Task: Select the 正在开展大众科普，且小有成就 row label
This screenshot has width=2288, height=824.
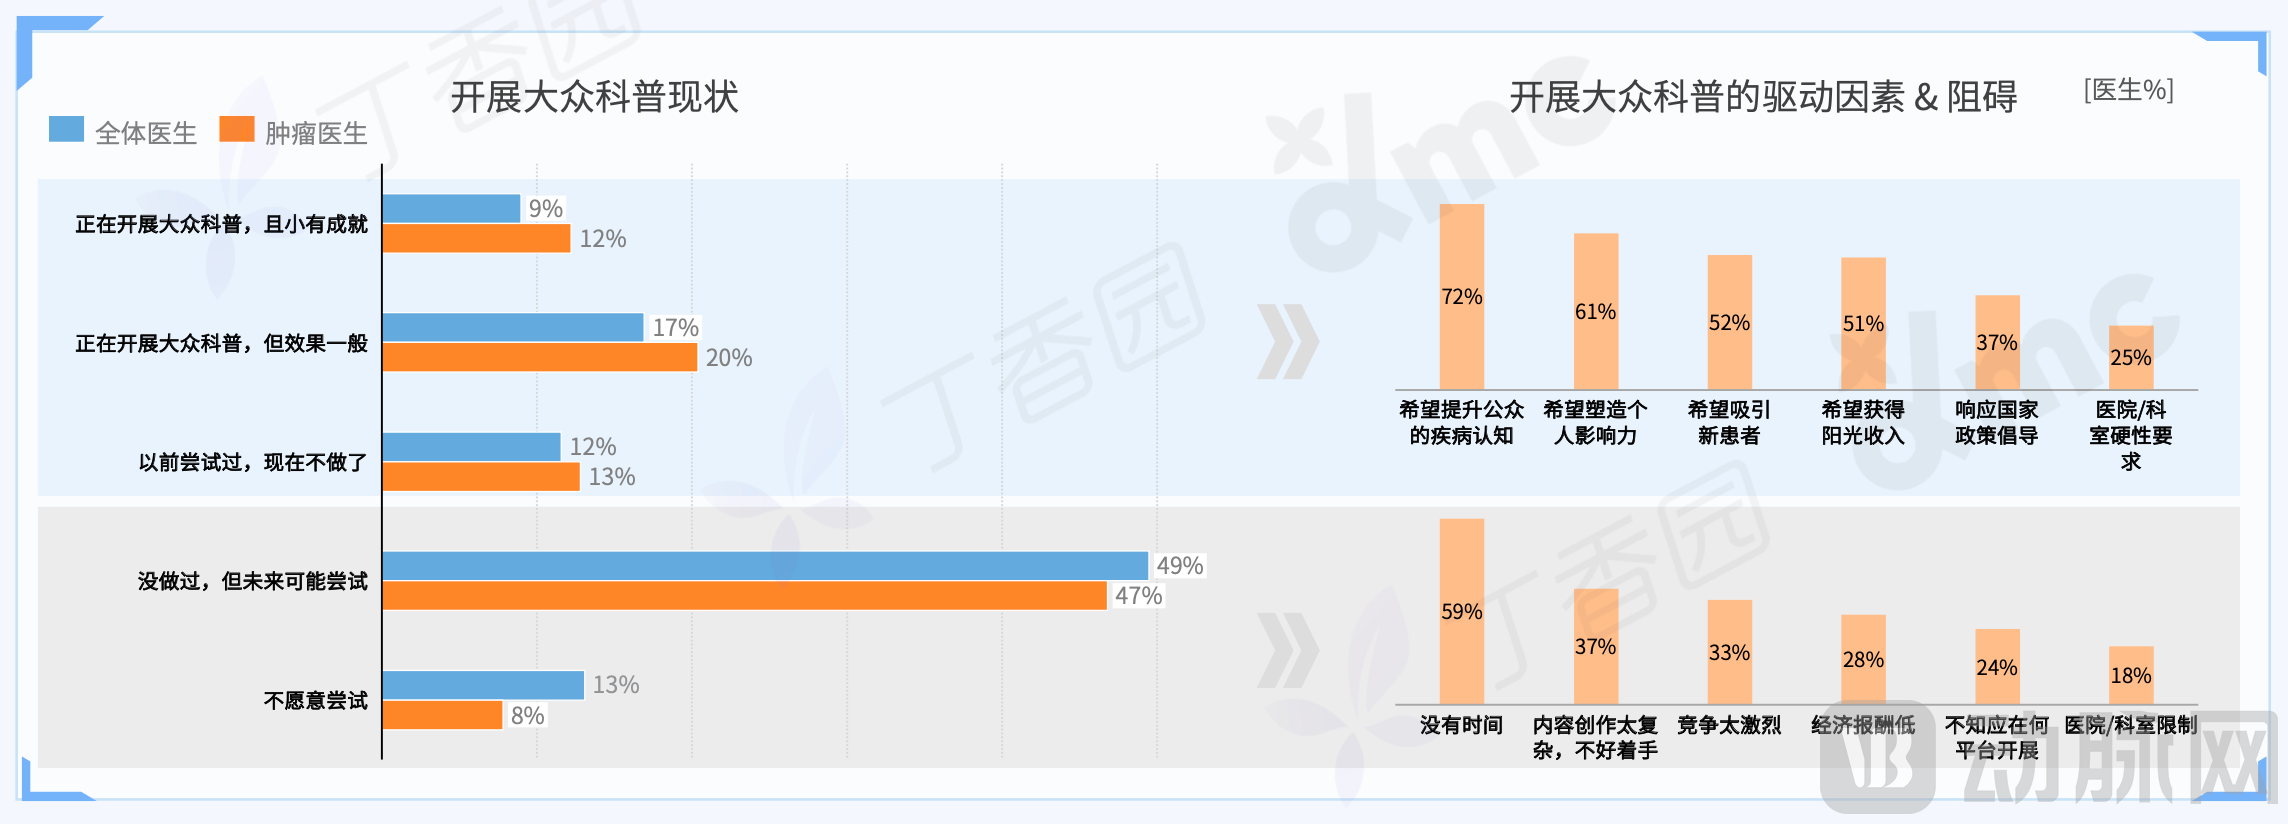Action: pyautogui.click(x=221, y=224)
